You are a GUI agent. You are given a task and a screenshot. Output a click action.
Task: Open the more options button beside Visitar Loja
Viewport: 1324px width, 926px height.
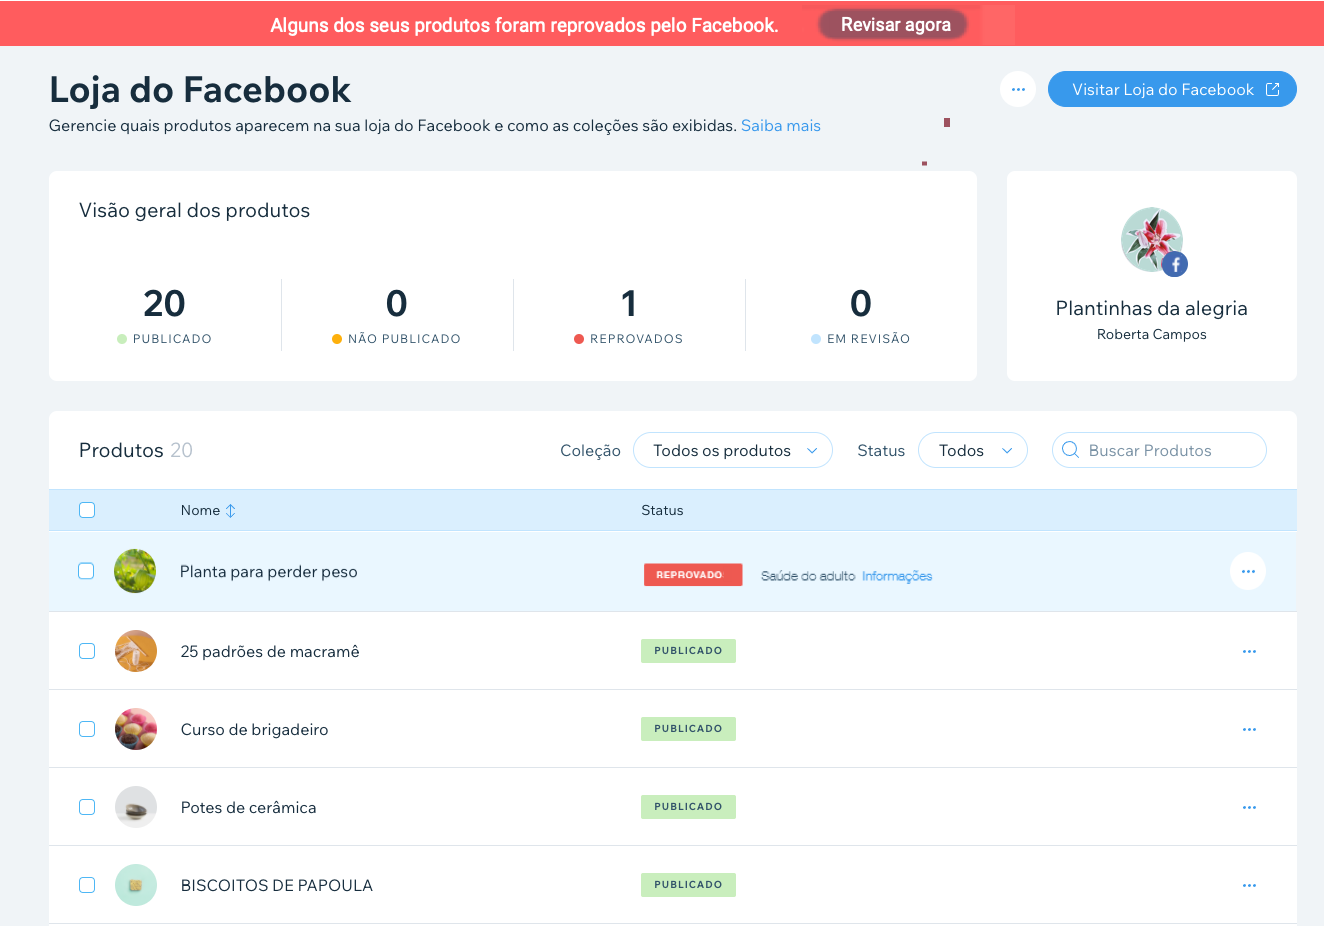coord(1018,89)
